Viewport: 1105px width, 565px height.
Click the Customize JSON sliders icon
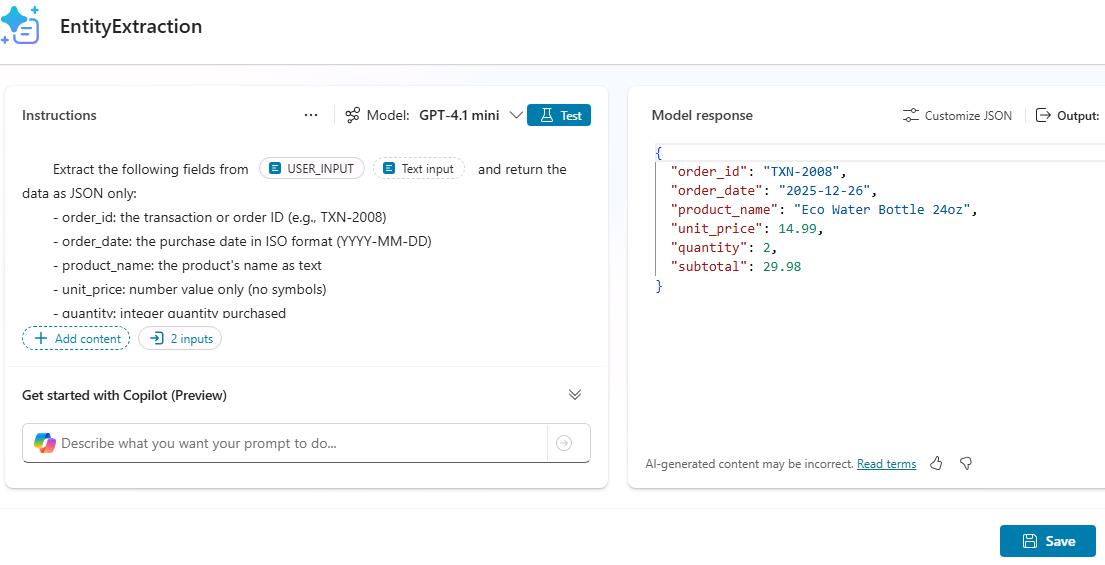tap(910, 116)
